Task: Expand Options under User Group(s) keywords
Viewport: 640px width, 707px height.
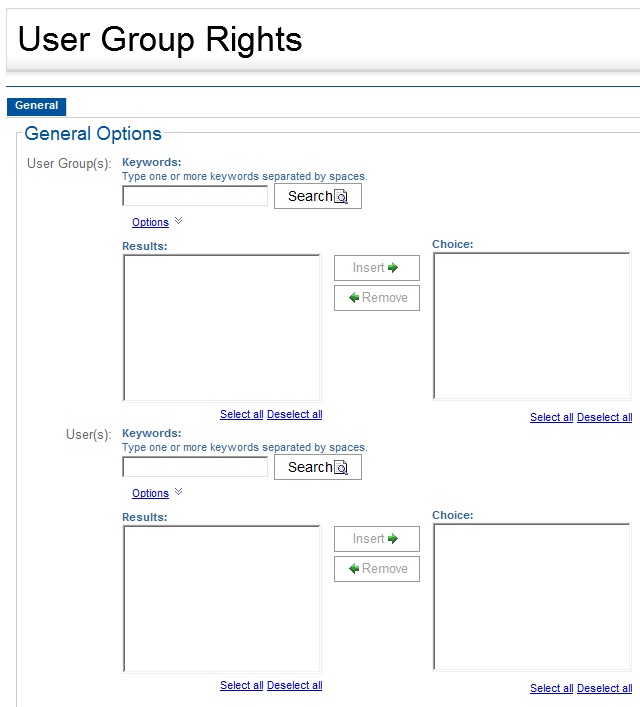Action: [150, 222]
